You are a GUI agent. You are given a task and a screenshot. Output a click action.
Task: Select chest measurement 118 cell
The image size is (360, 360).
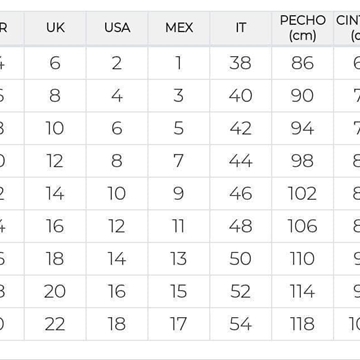click(x=302, y=324)
